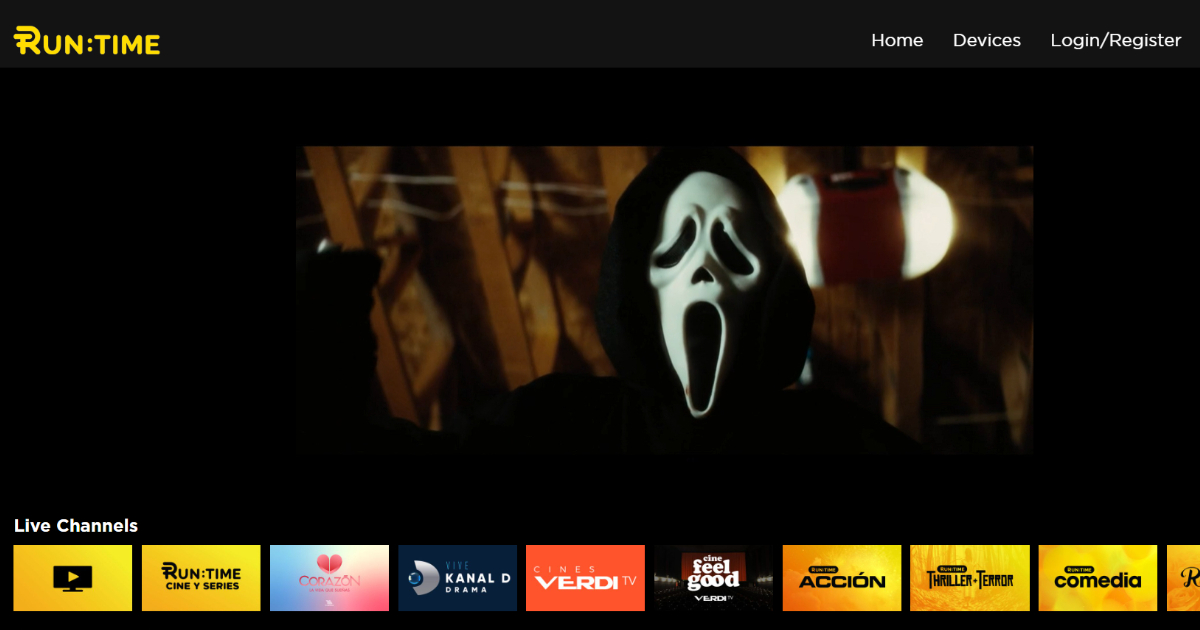Click the Cine Feel Good theater thumbnail image

point(713,578)
